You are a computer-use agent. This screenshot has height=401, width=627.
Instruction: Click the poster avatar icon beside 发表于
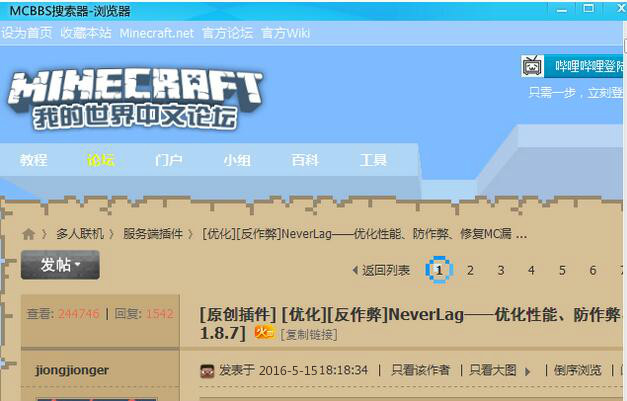207,371
